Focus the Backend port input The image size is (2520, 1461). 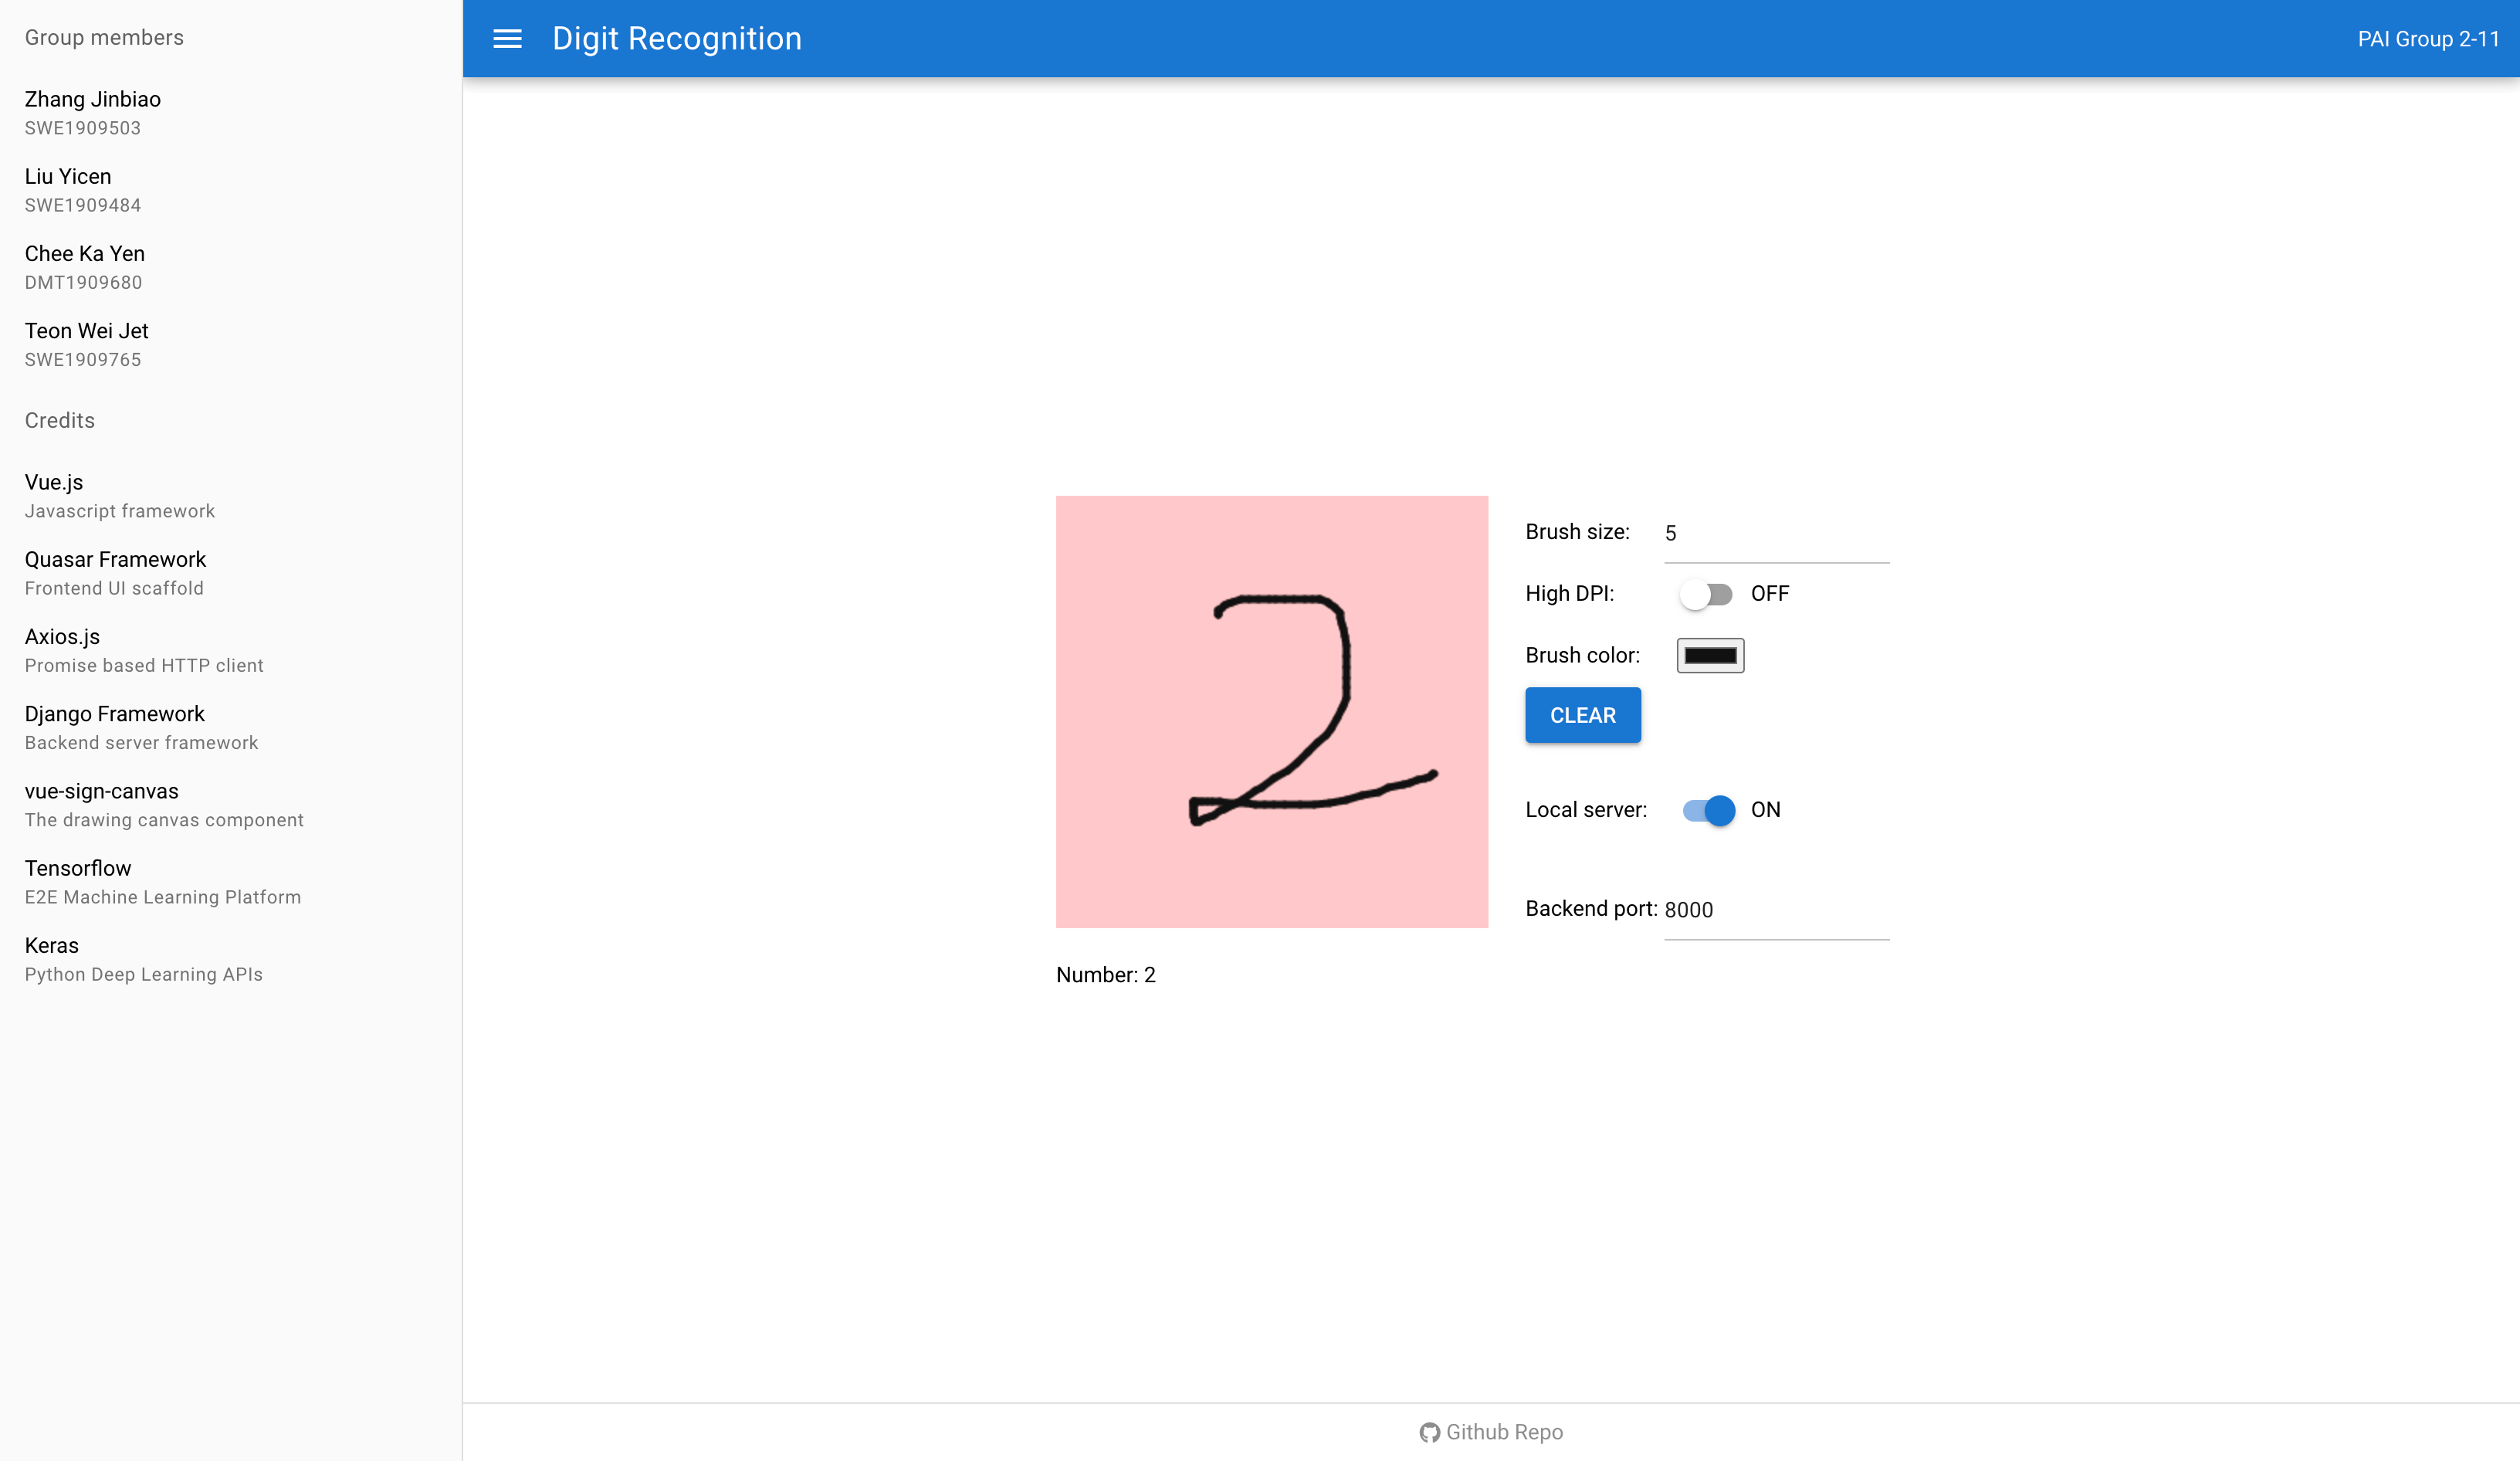click(x=1775, y=909)
